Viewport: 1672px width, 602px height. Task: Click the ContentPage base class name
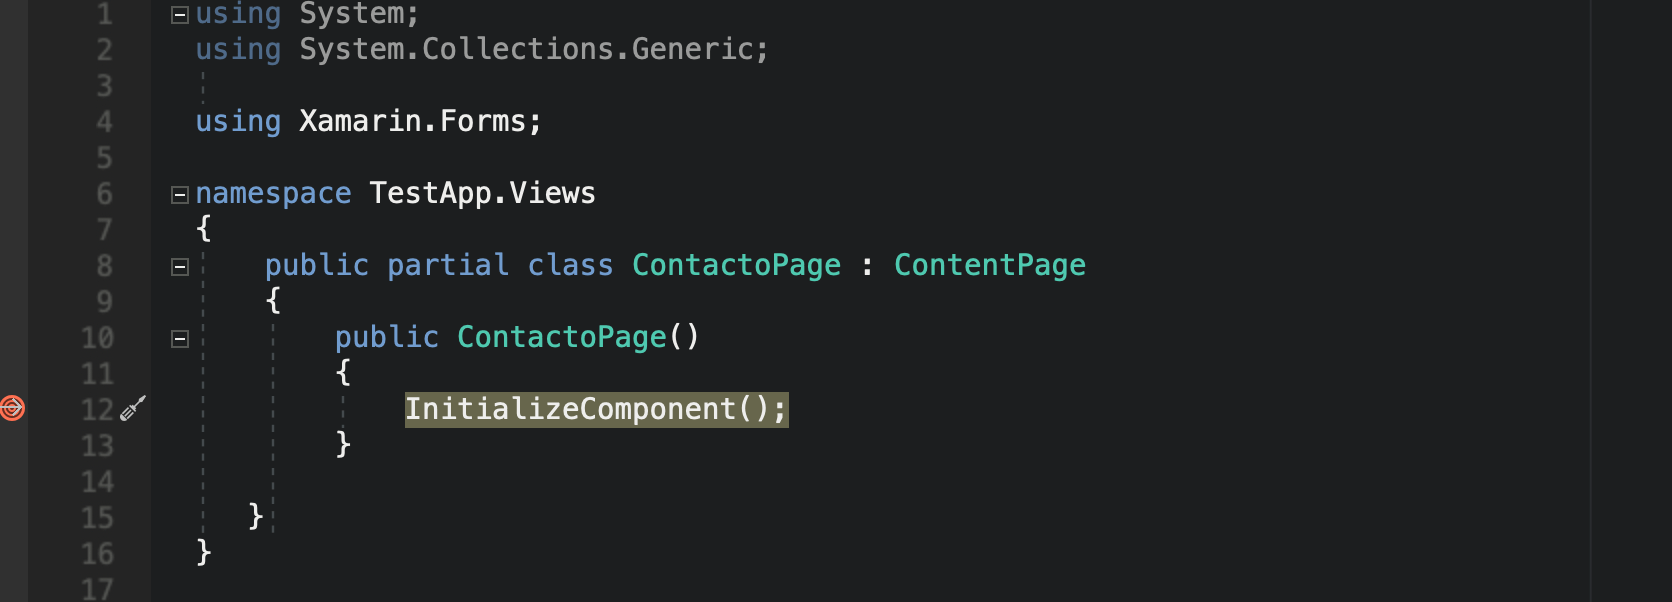[x=989, y=265]
